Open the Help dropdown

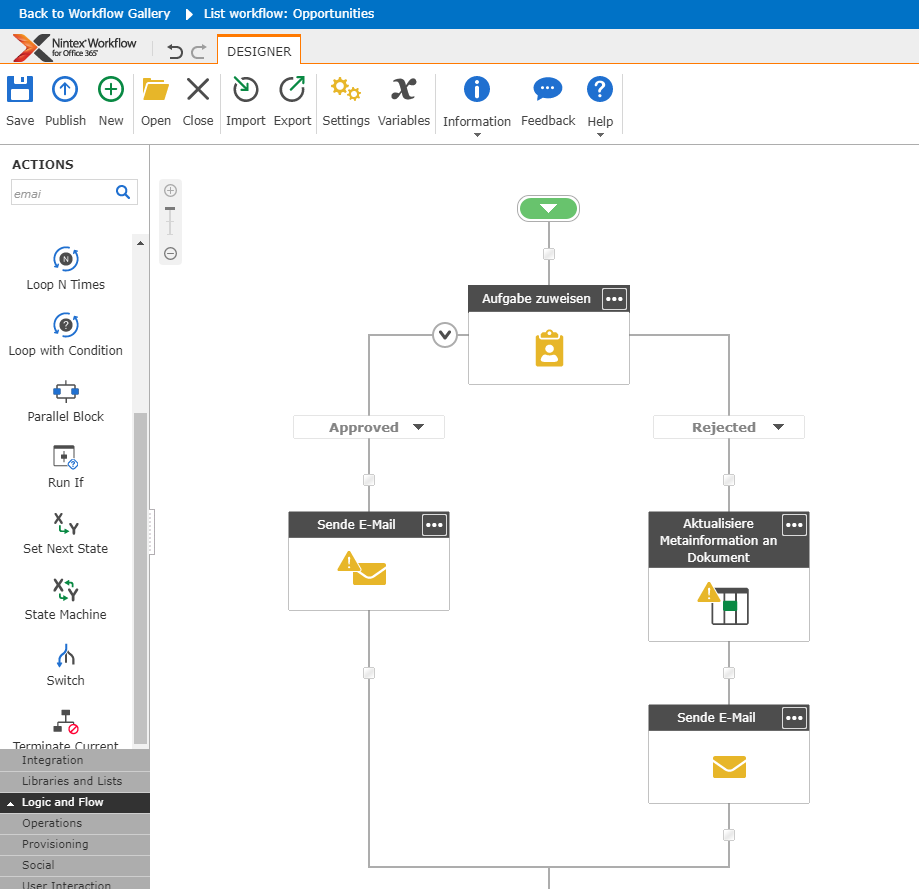tap(600, 105)
